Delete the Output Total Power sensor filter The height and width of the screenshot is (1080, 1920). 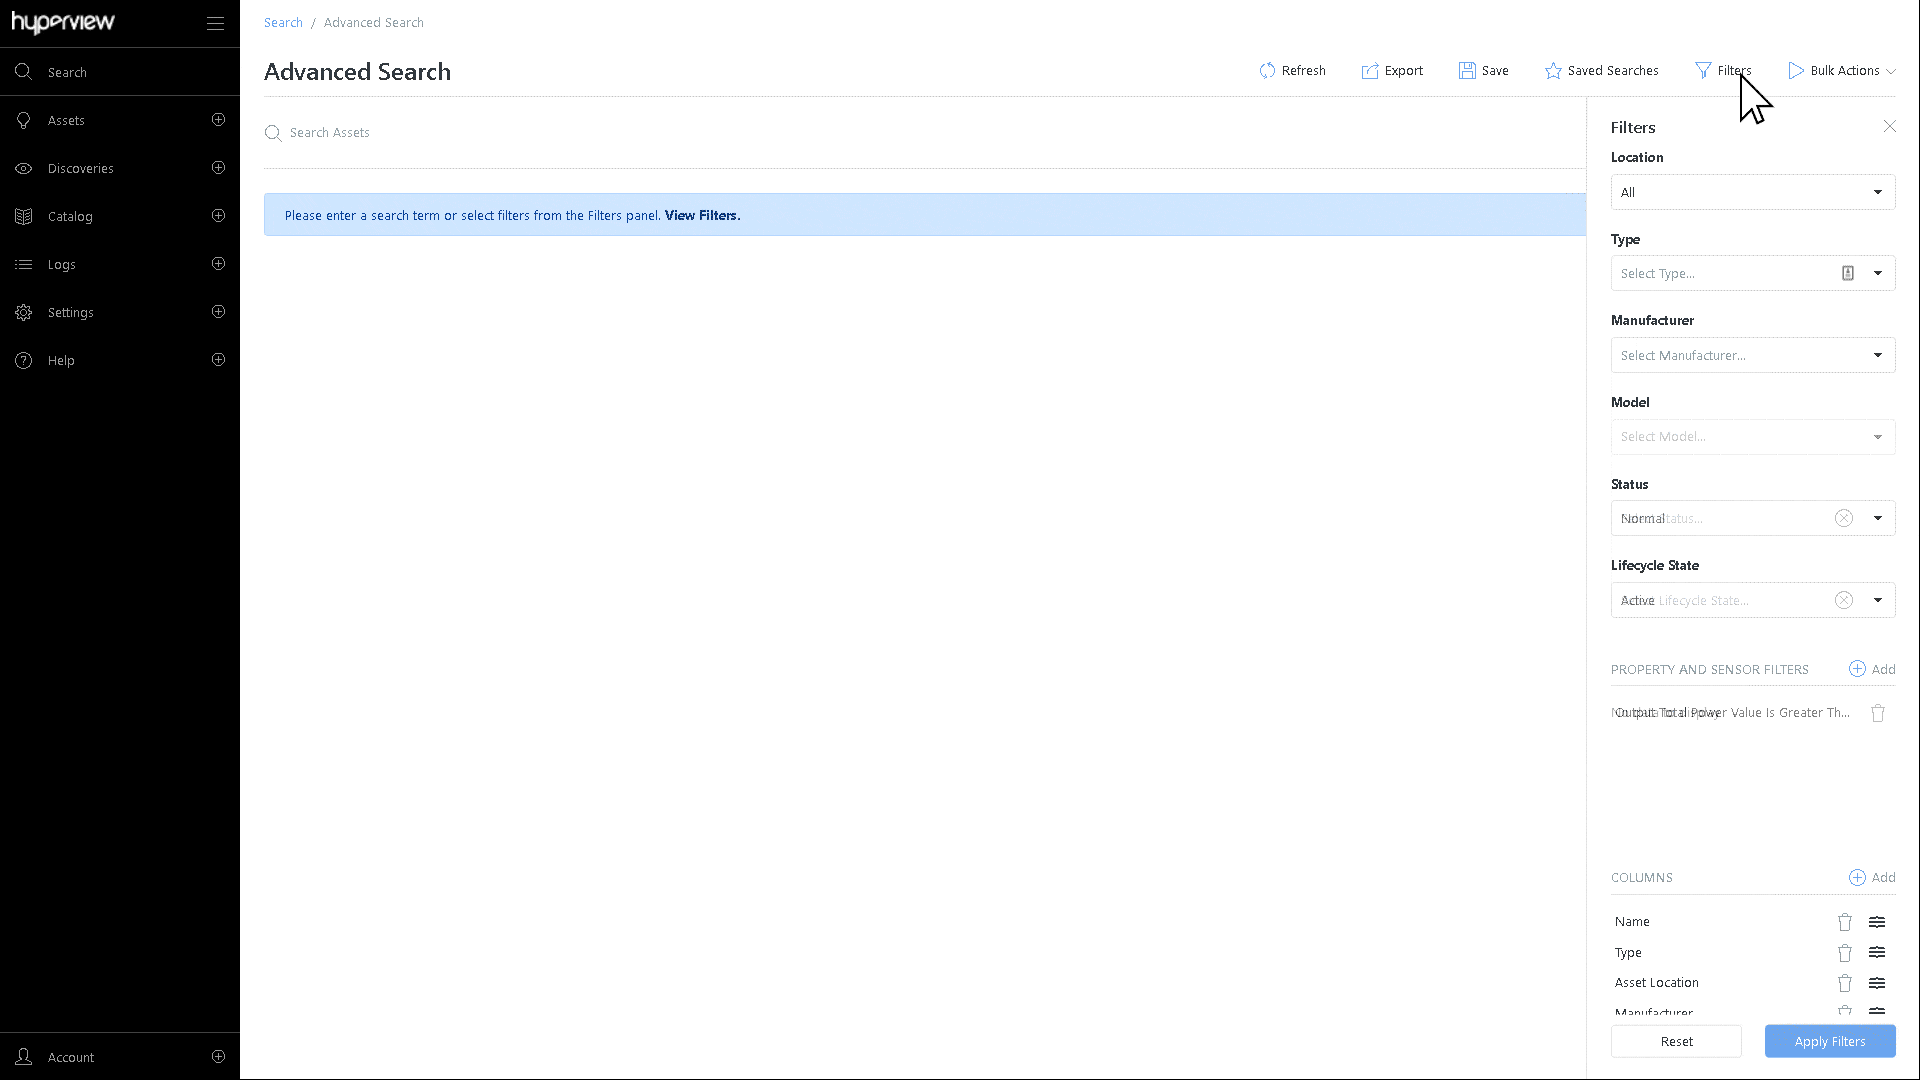1878,713
